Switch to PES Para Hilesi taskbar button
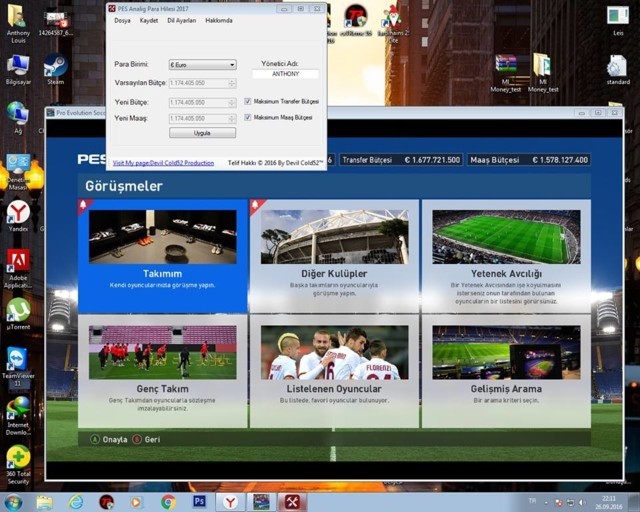 [x=292, y=502]
